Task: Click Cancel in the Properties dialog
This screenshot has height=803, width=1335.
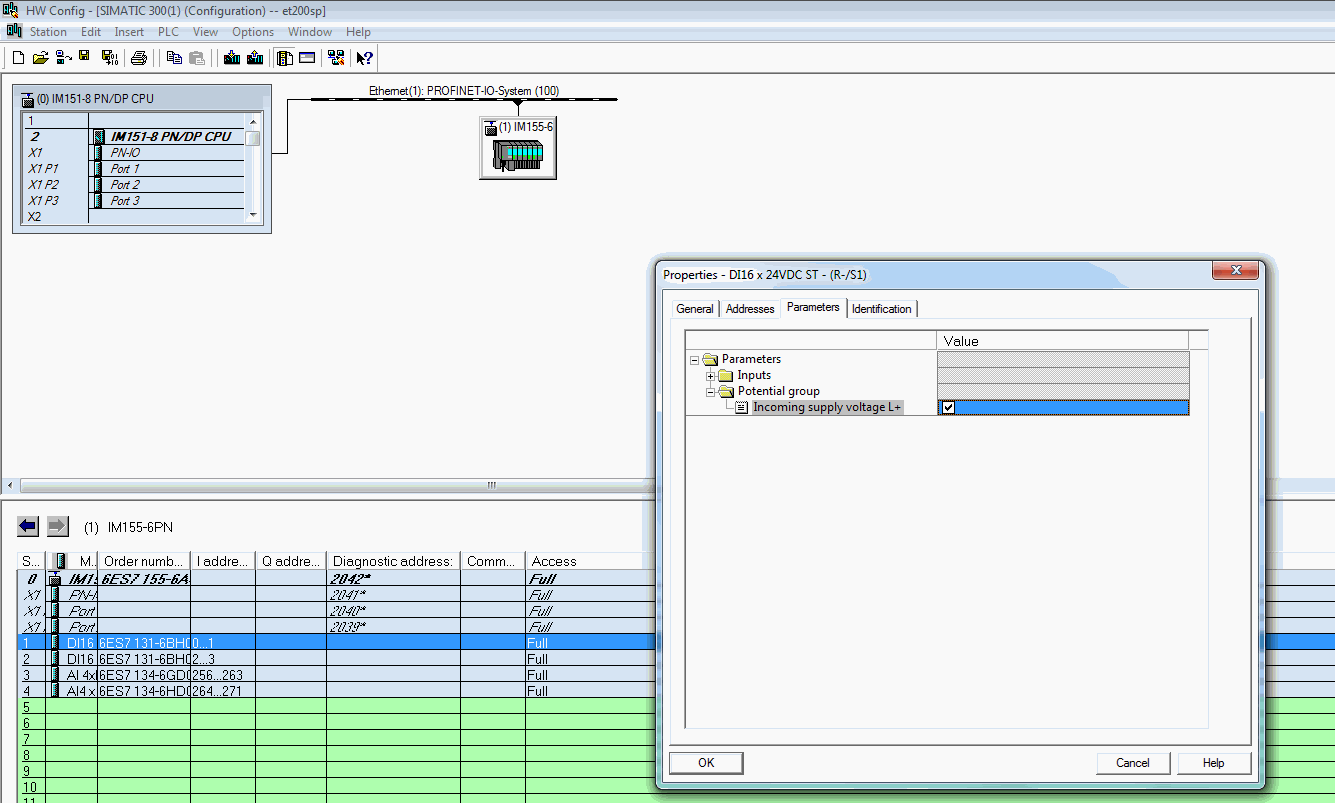Action: [x=1133, y=763]
